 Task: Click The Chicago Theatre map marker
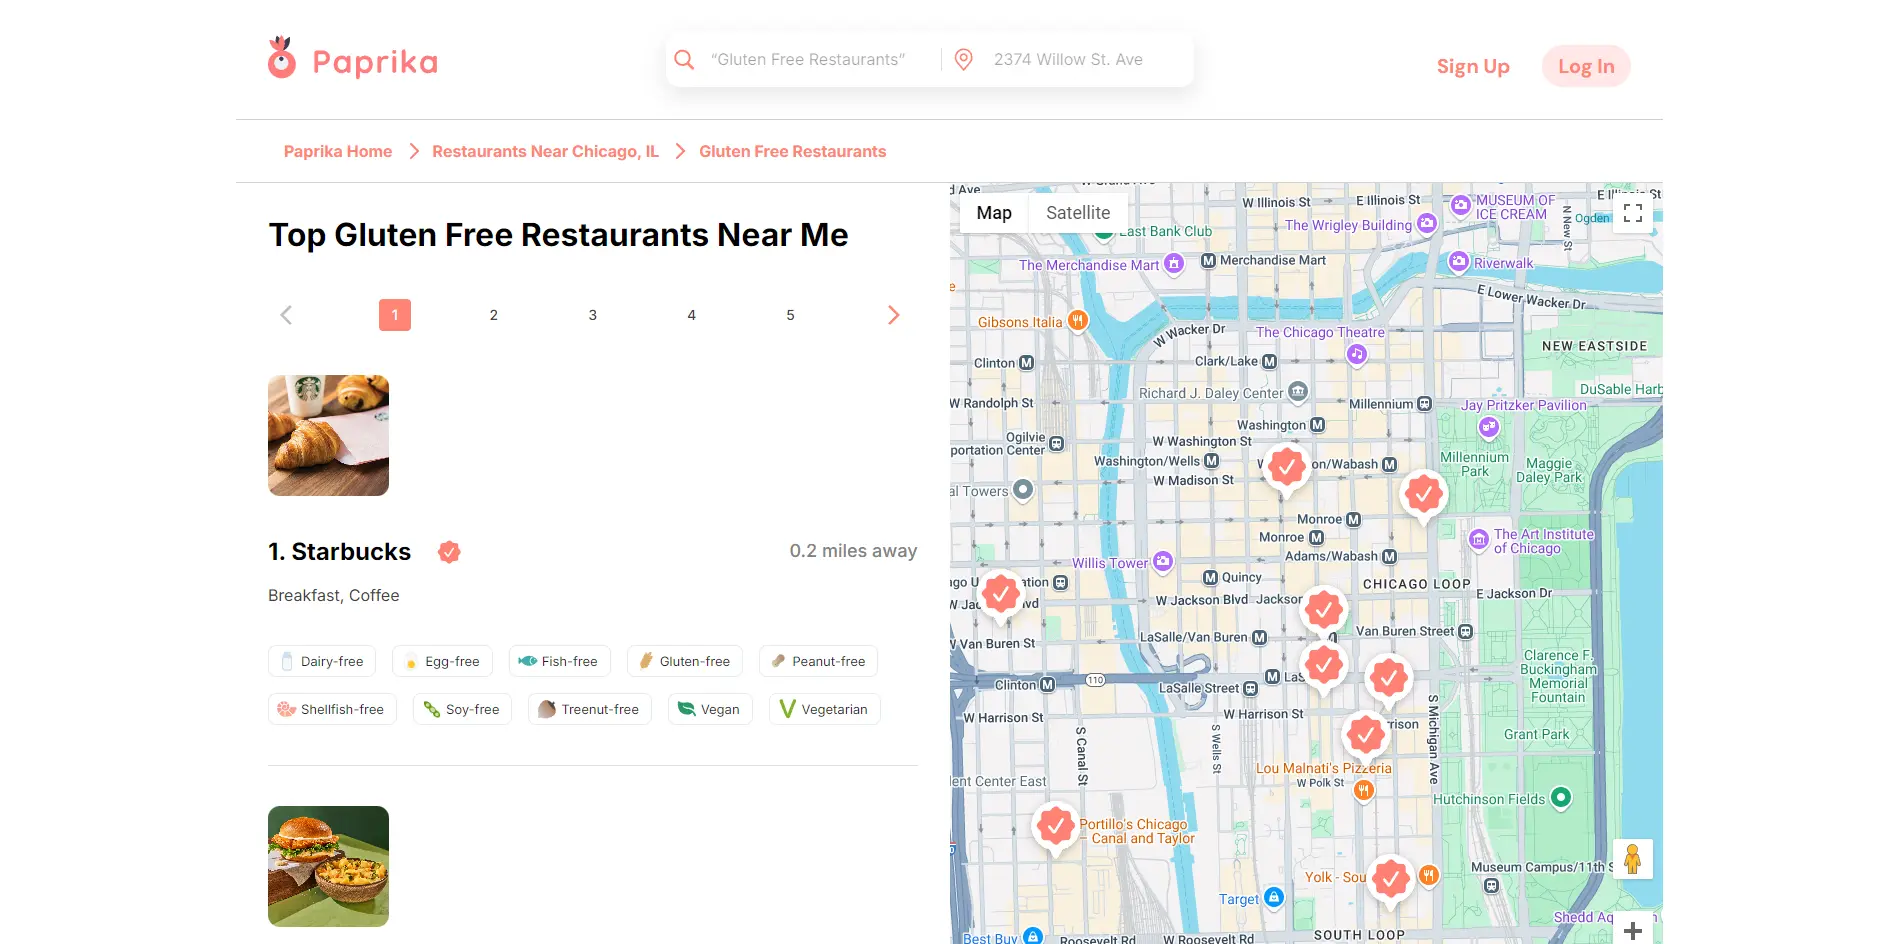pos(1356,353)
